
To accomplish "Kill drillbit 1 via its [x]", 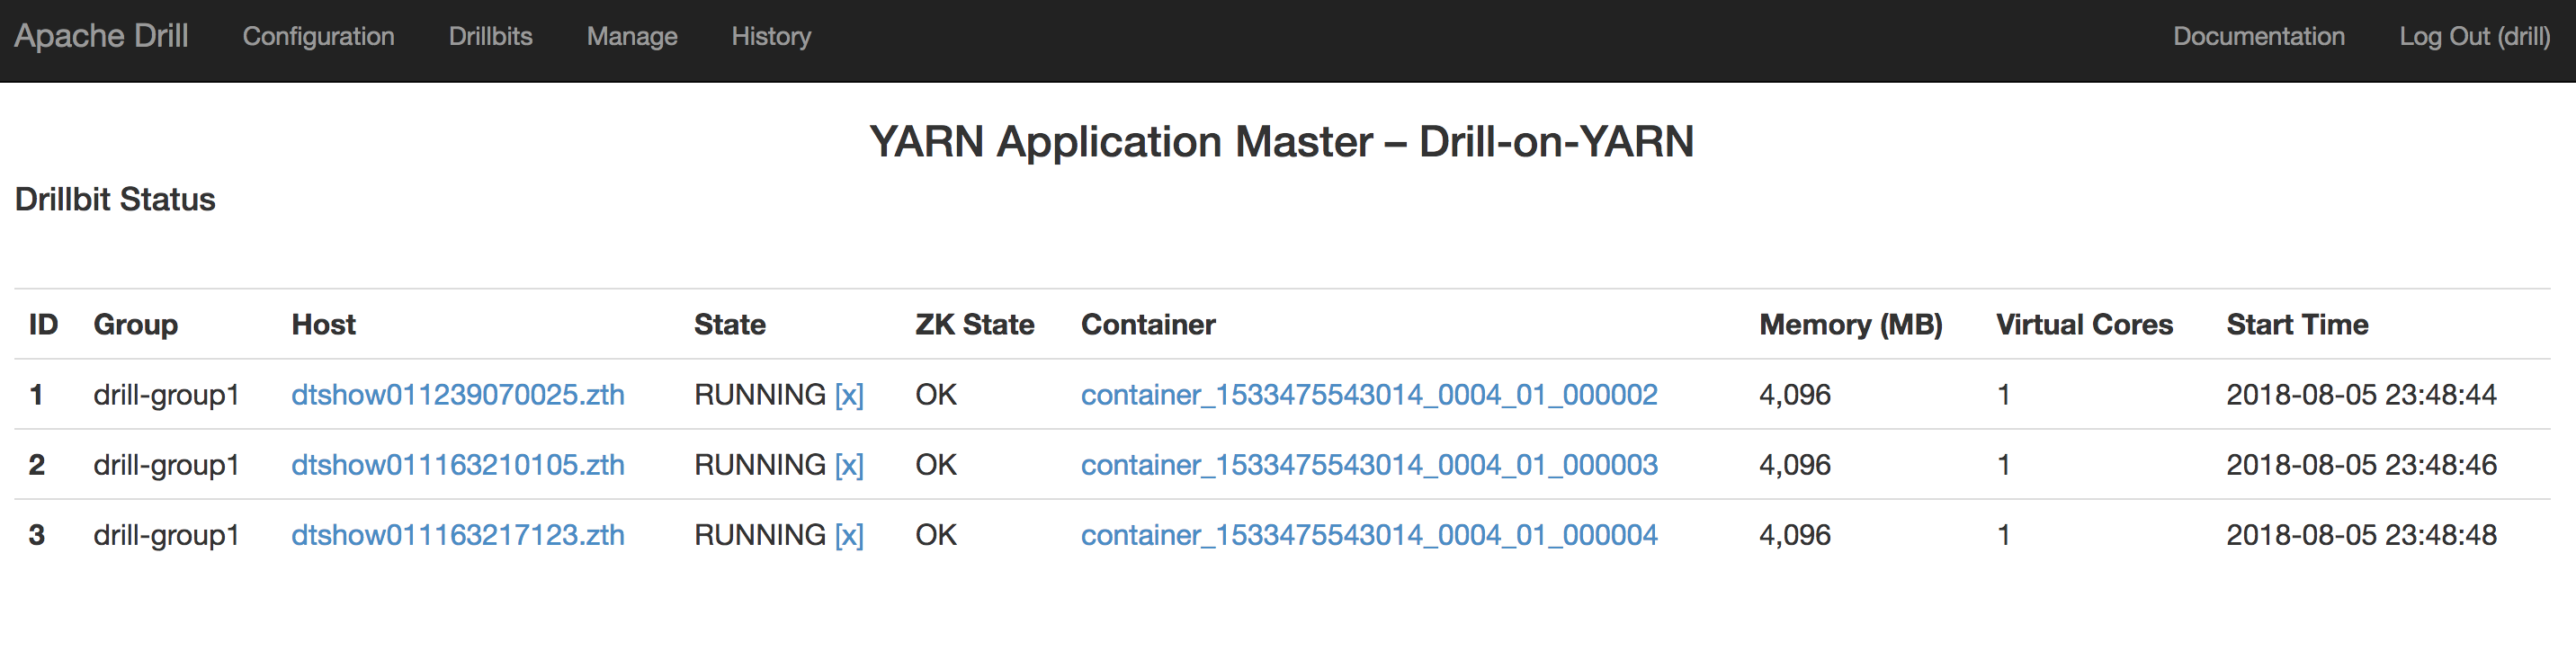I will (849, 395).
